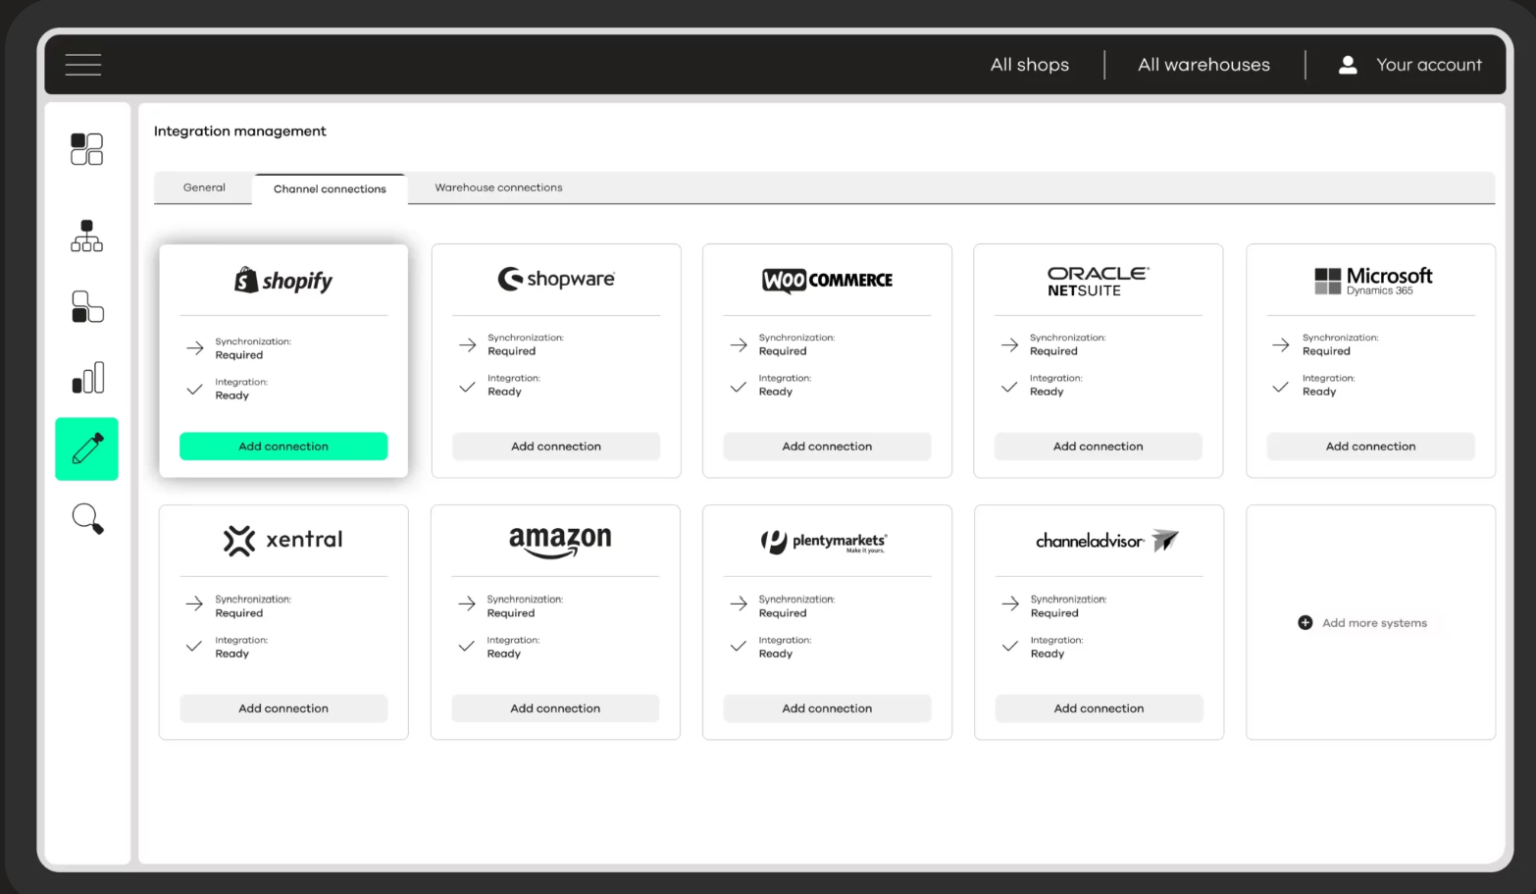1536x894 pixels.
Task: Click Shopify integration checkmark icon
Action: coord(195,389)
